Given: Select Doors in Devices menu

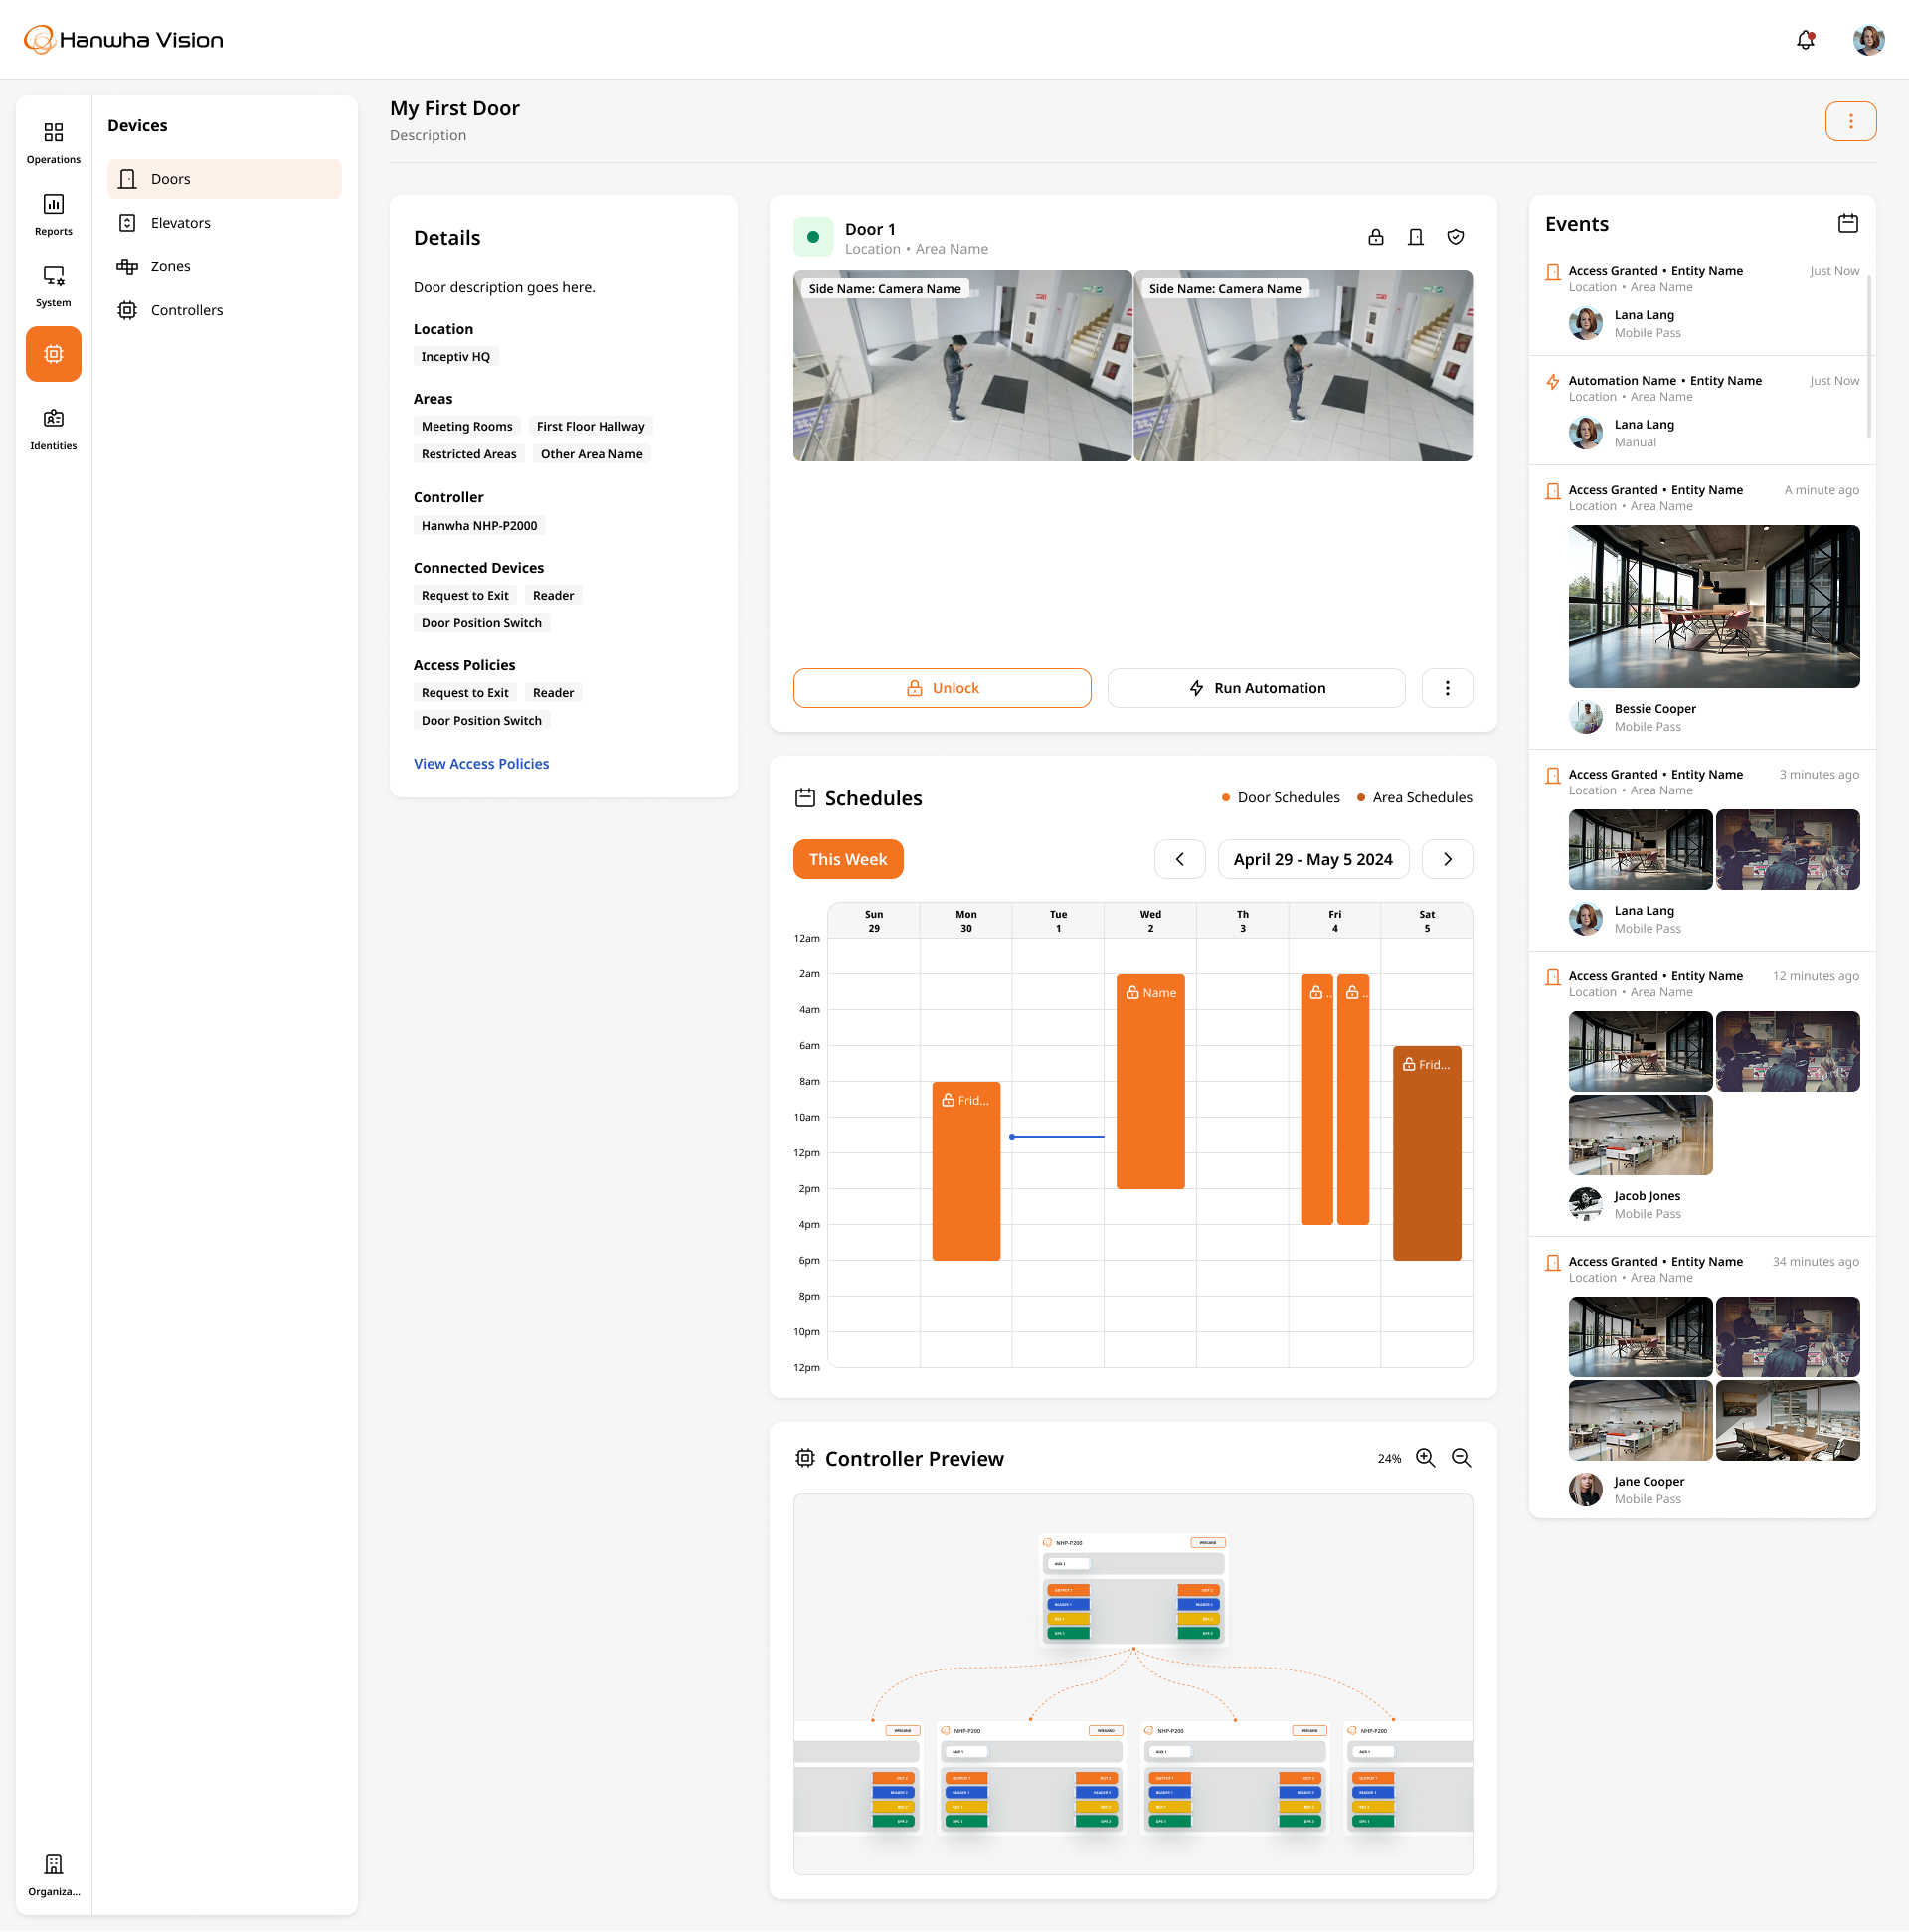Looking at the screenshot, I should (x=224, y=179).
